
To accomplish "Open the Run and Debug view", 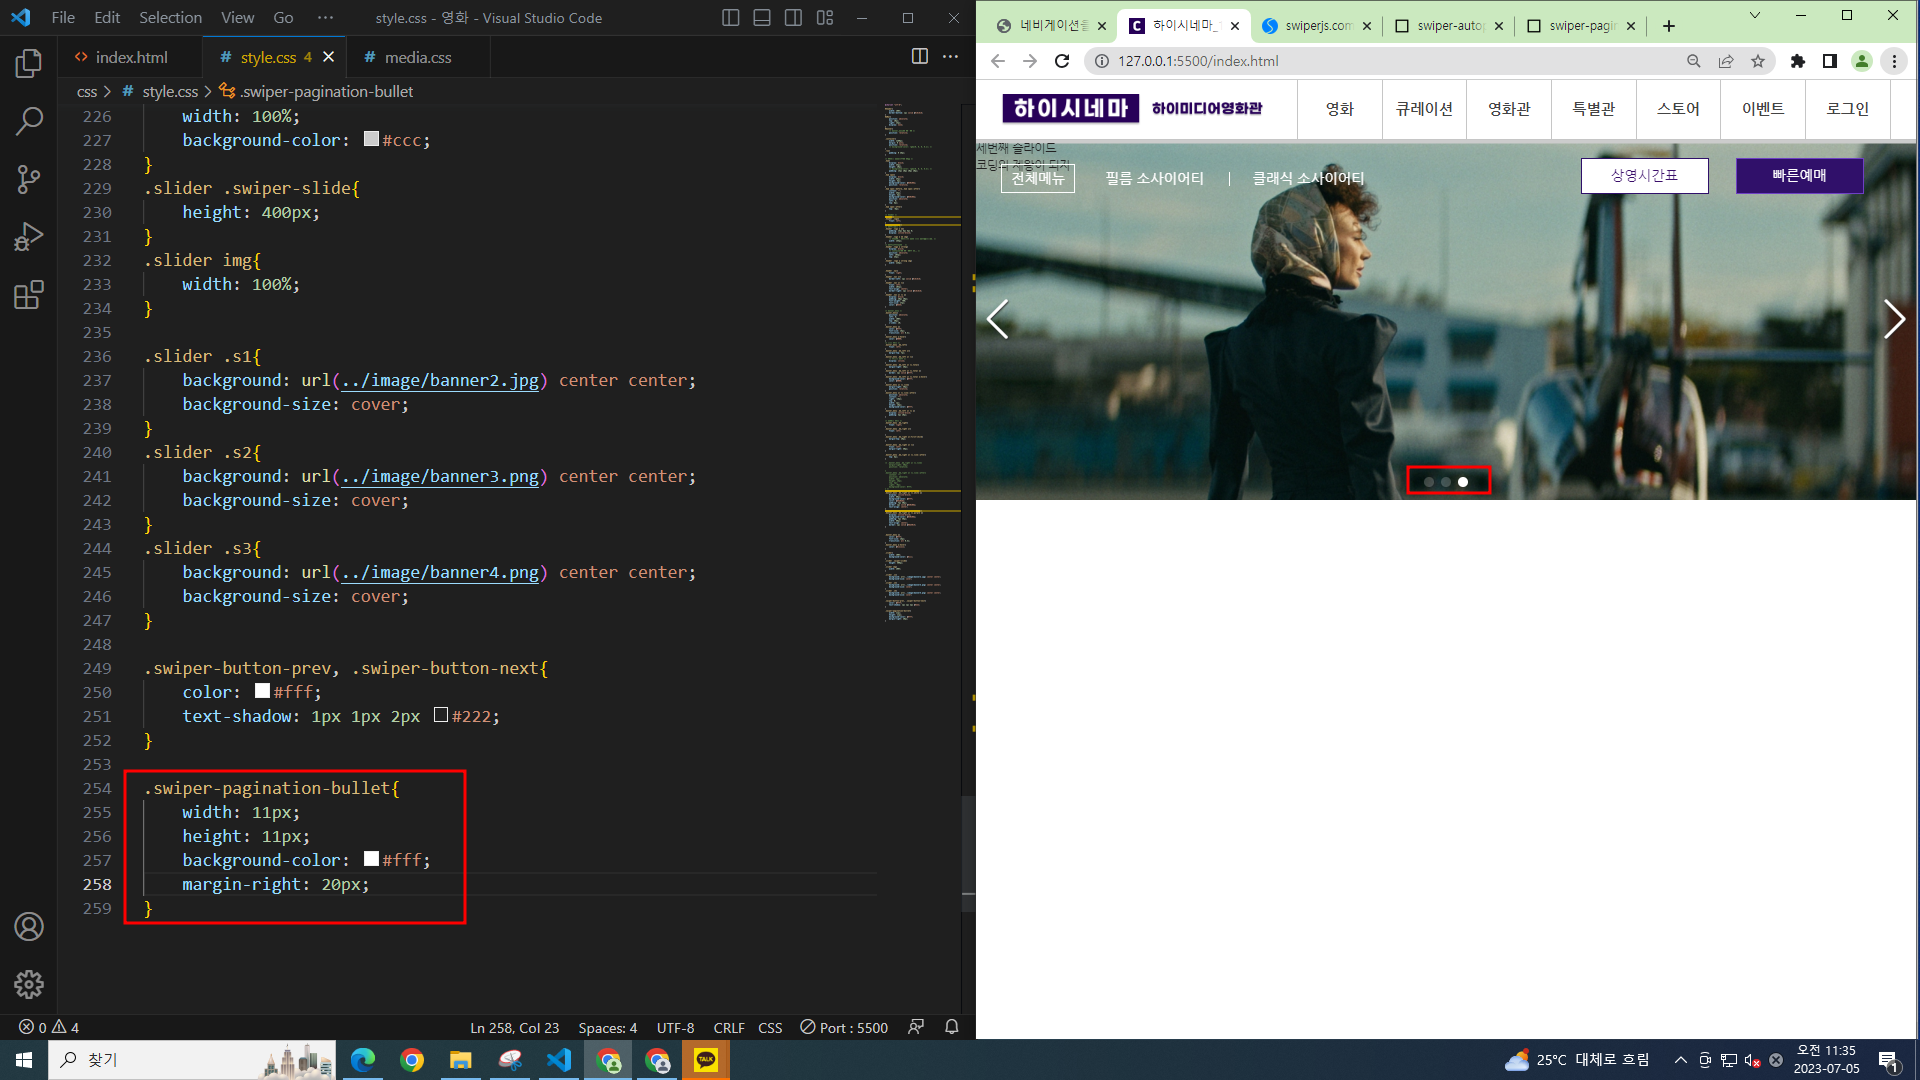I will pyautogui.click(x=29, y=237).
